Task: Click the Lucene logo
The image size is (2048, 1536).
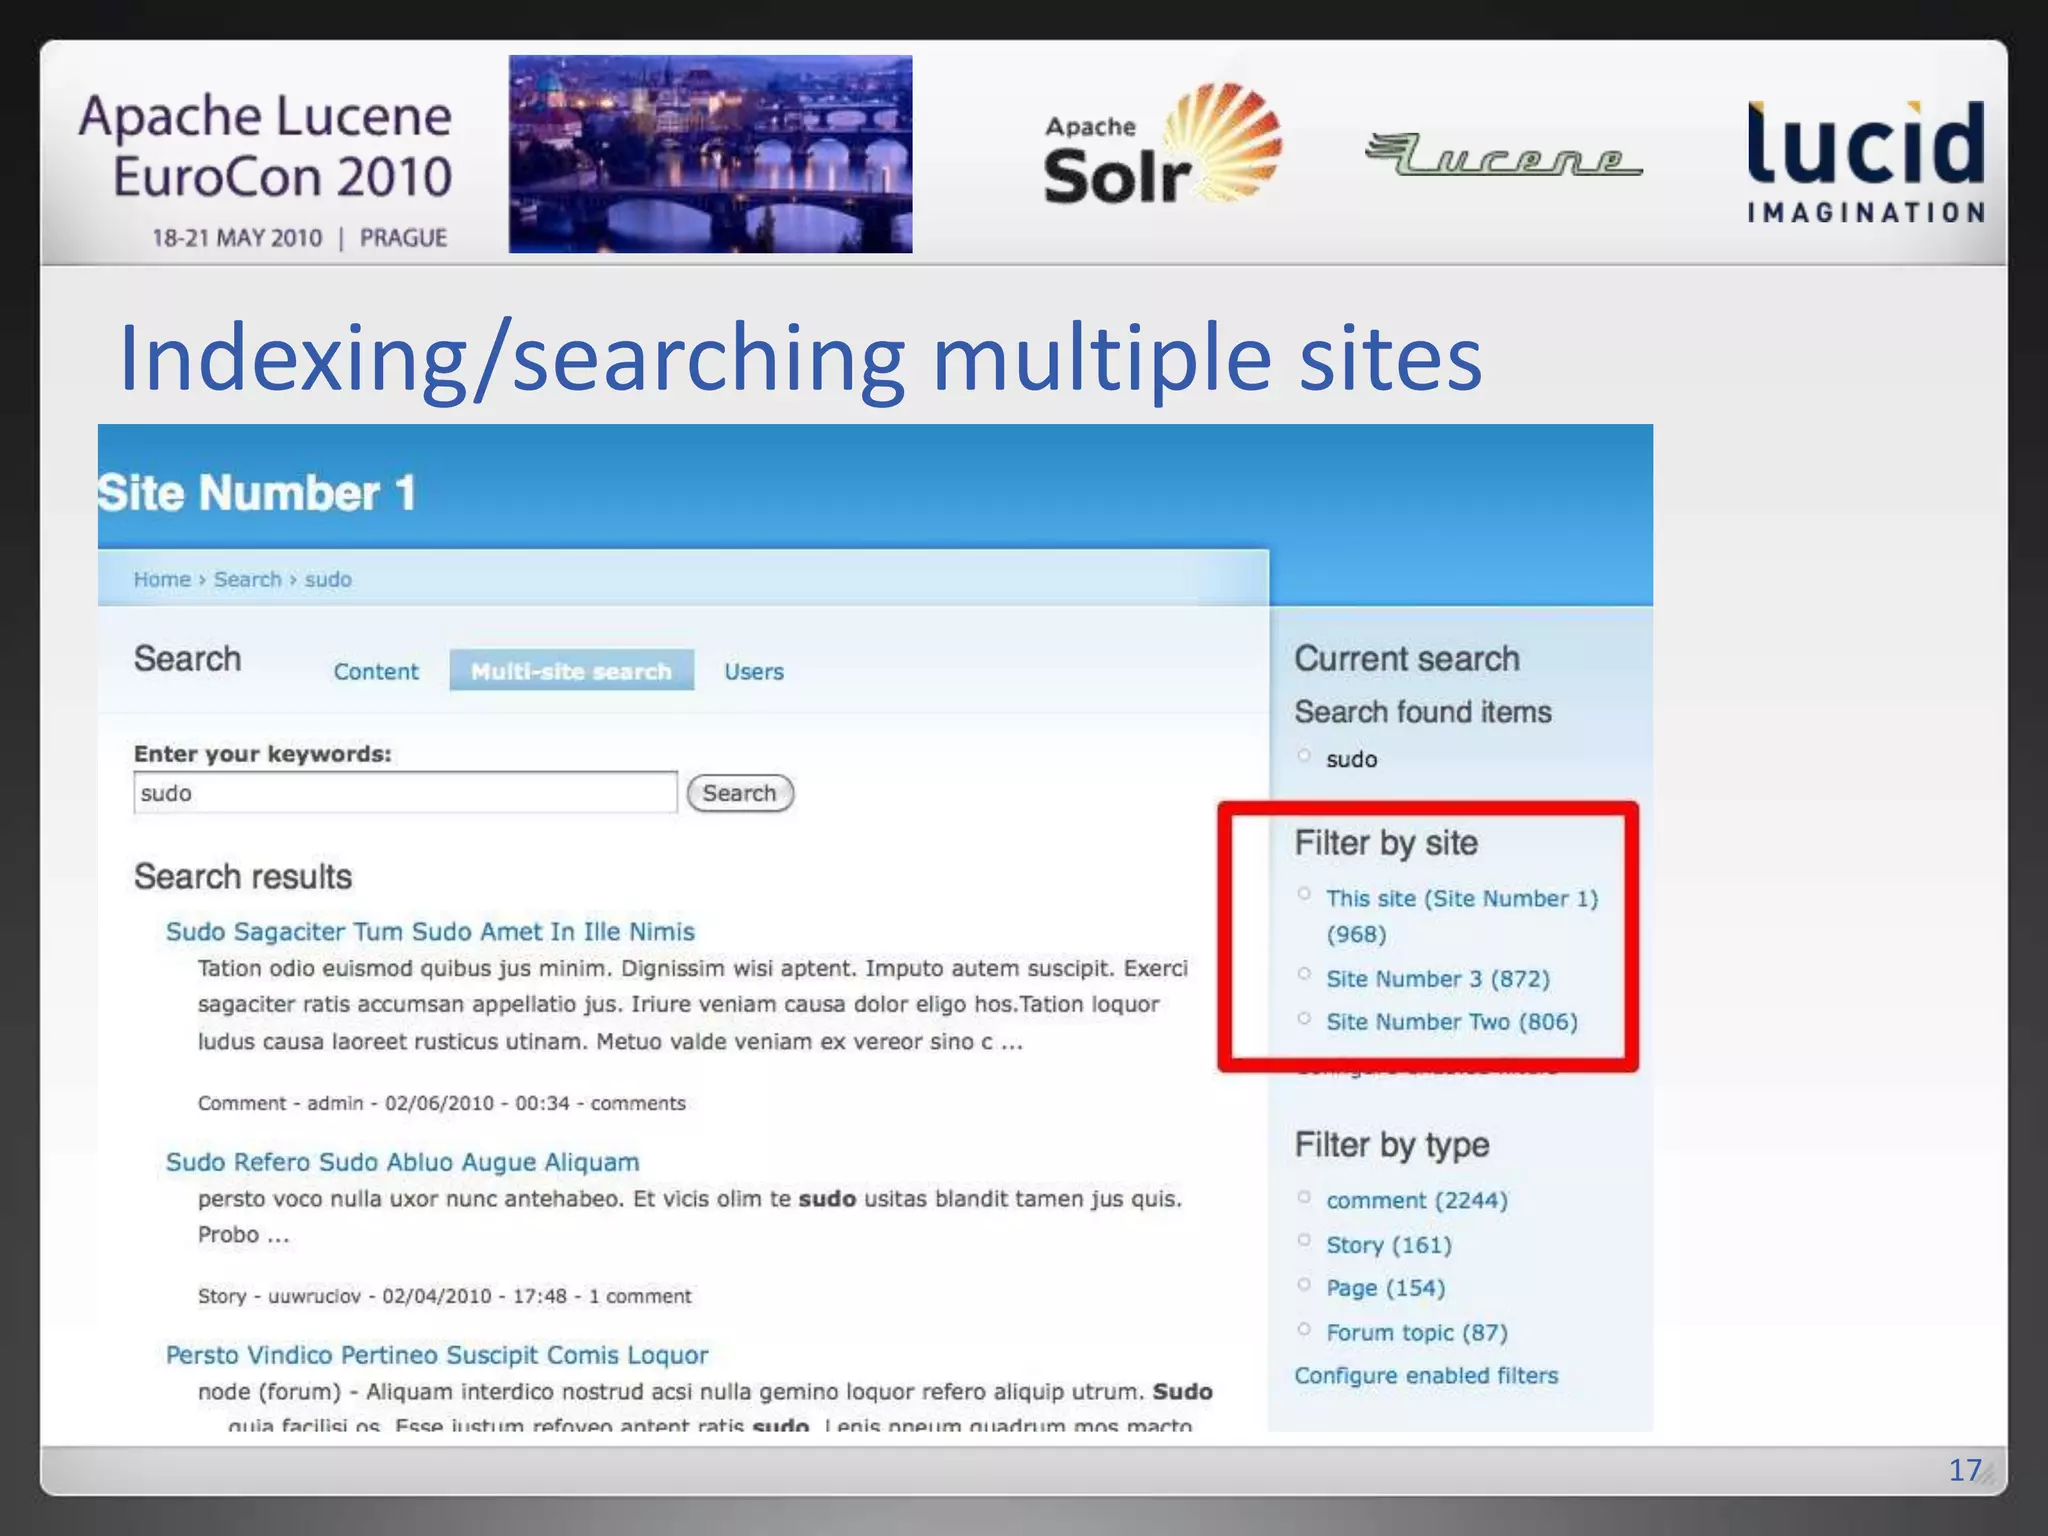Action: (1503, 155)
